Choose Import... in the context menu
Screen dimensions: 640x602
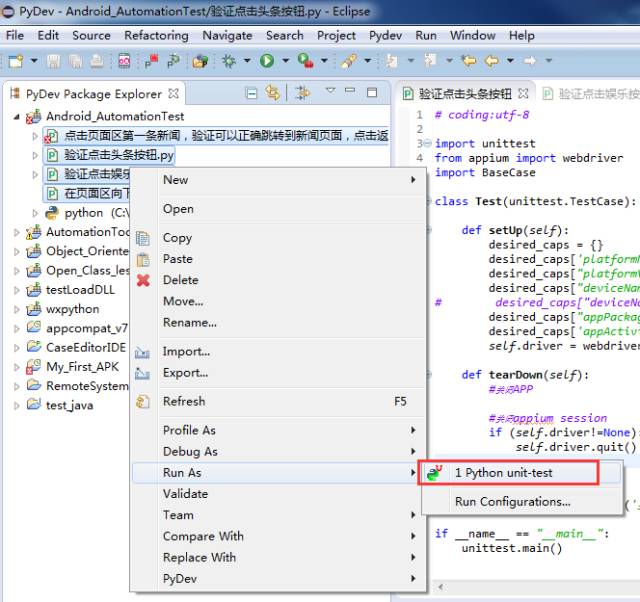pyautogui.click(x=279, y=351)
